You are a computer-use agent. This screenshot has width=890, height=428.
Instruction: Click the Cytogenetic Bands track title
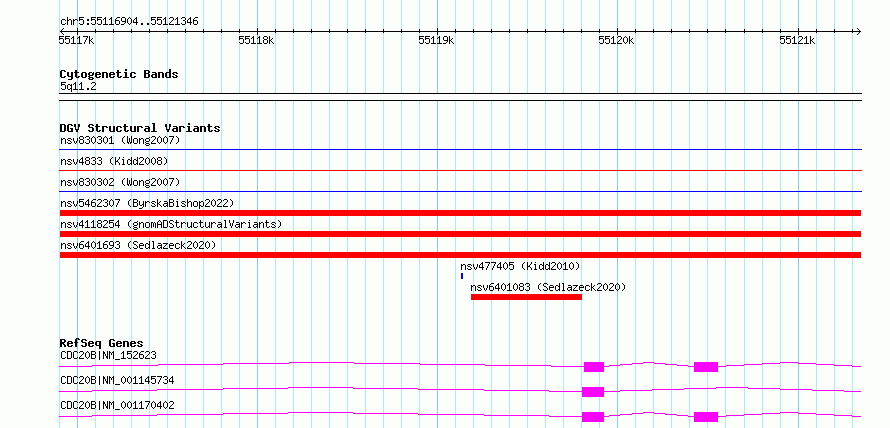pyautogui.click(x=119, y=74)
